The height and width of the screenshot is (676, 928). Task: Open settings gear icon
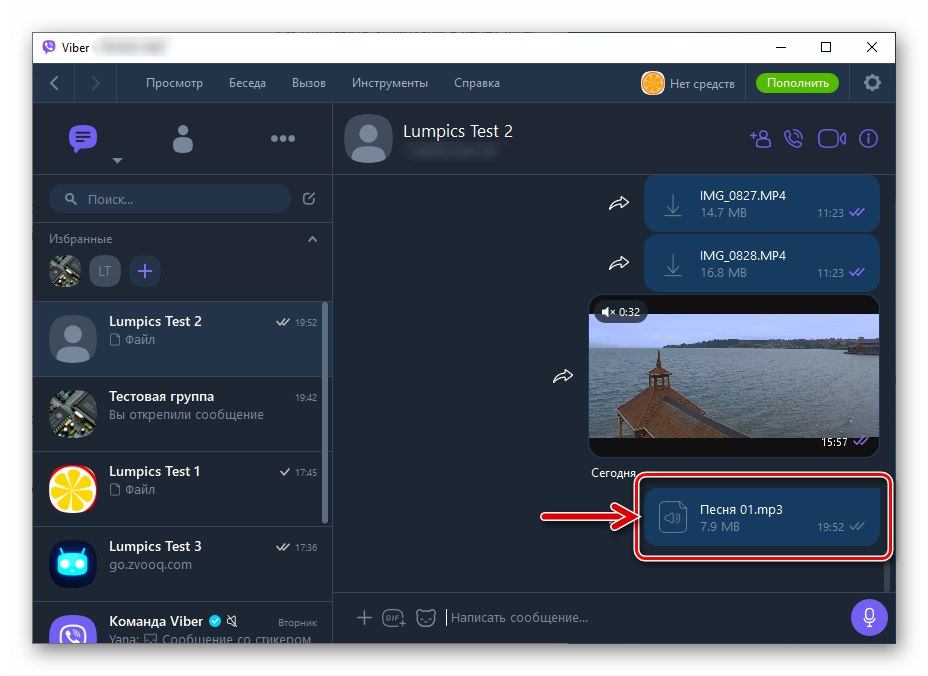coord(872,83)
